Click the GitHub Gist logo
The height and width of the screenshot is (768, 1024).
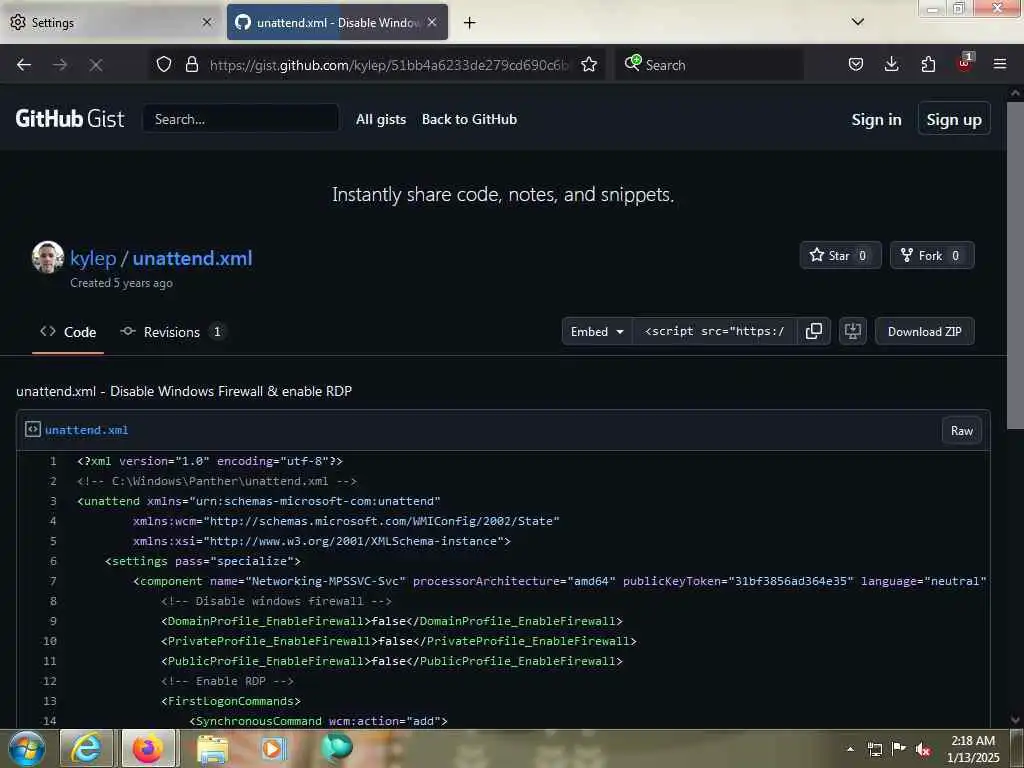70,119
